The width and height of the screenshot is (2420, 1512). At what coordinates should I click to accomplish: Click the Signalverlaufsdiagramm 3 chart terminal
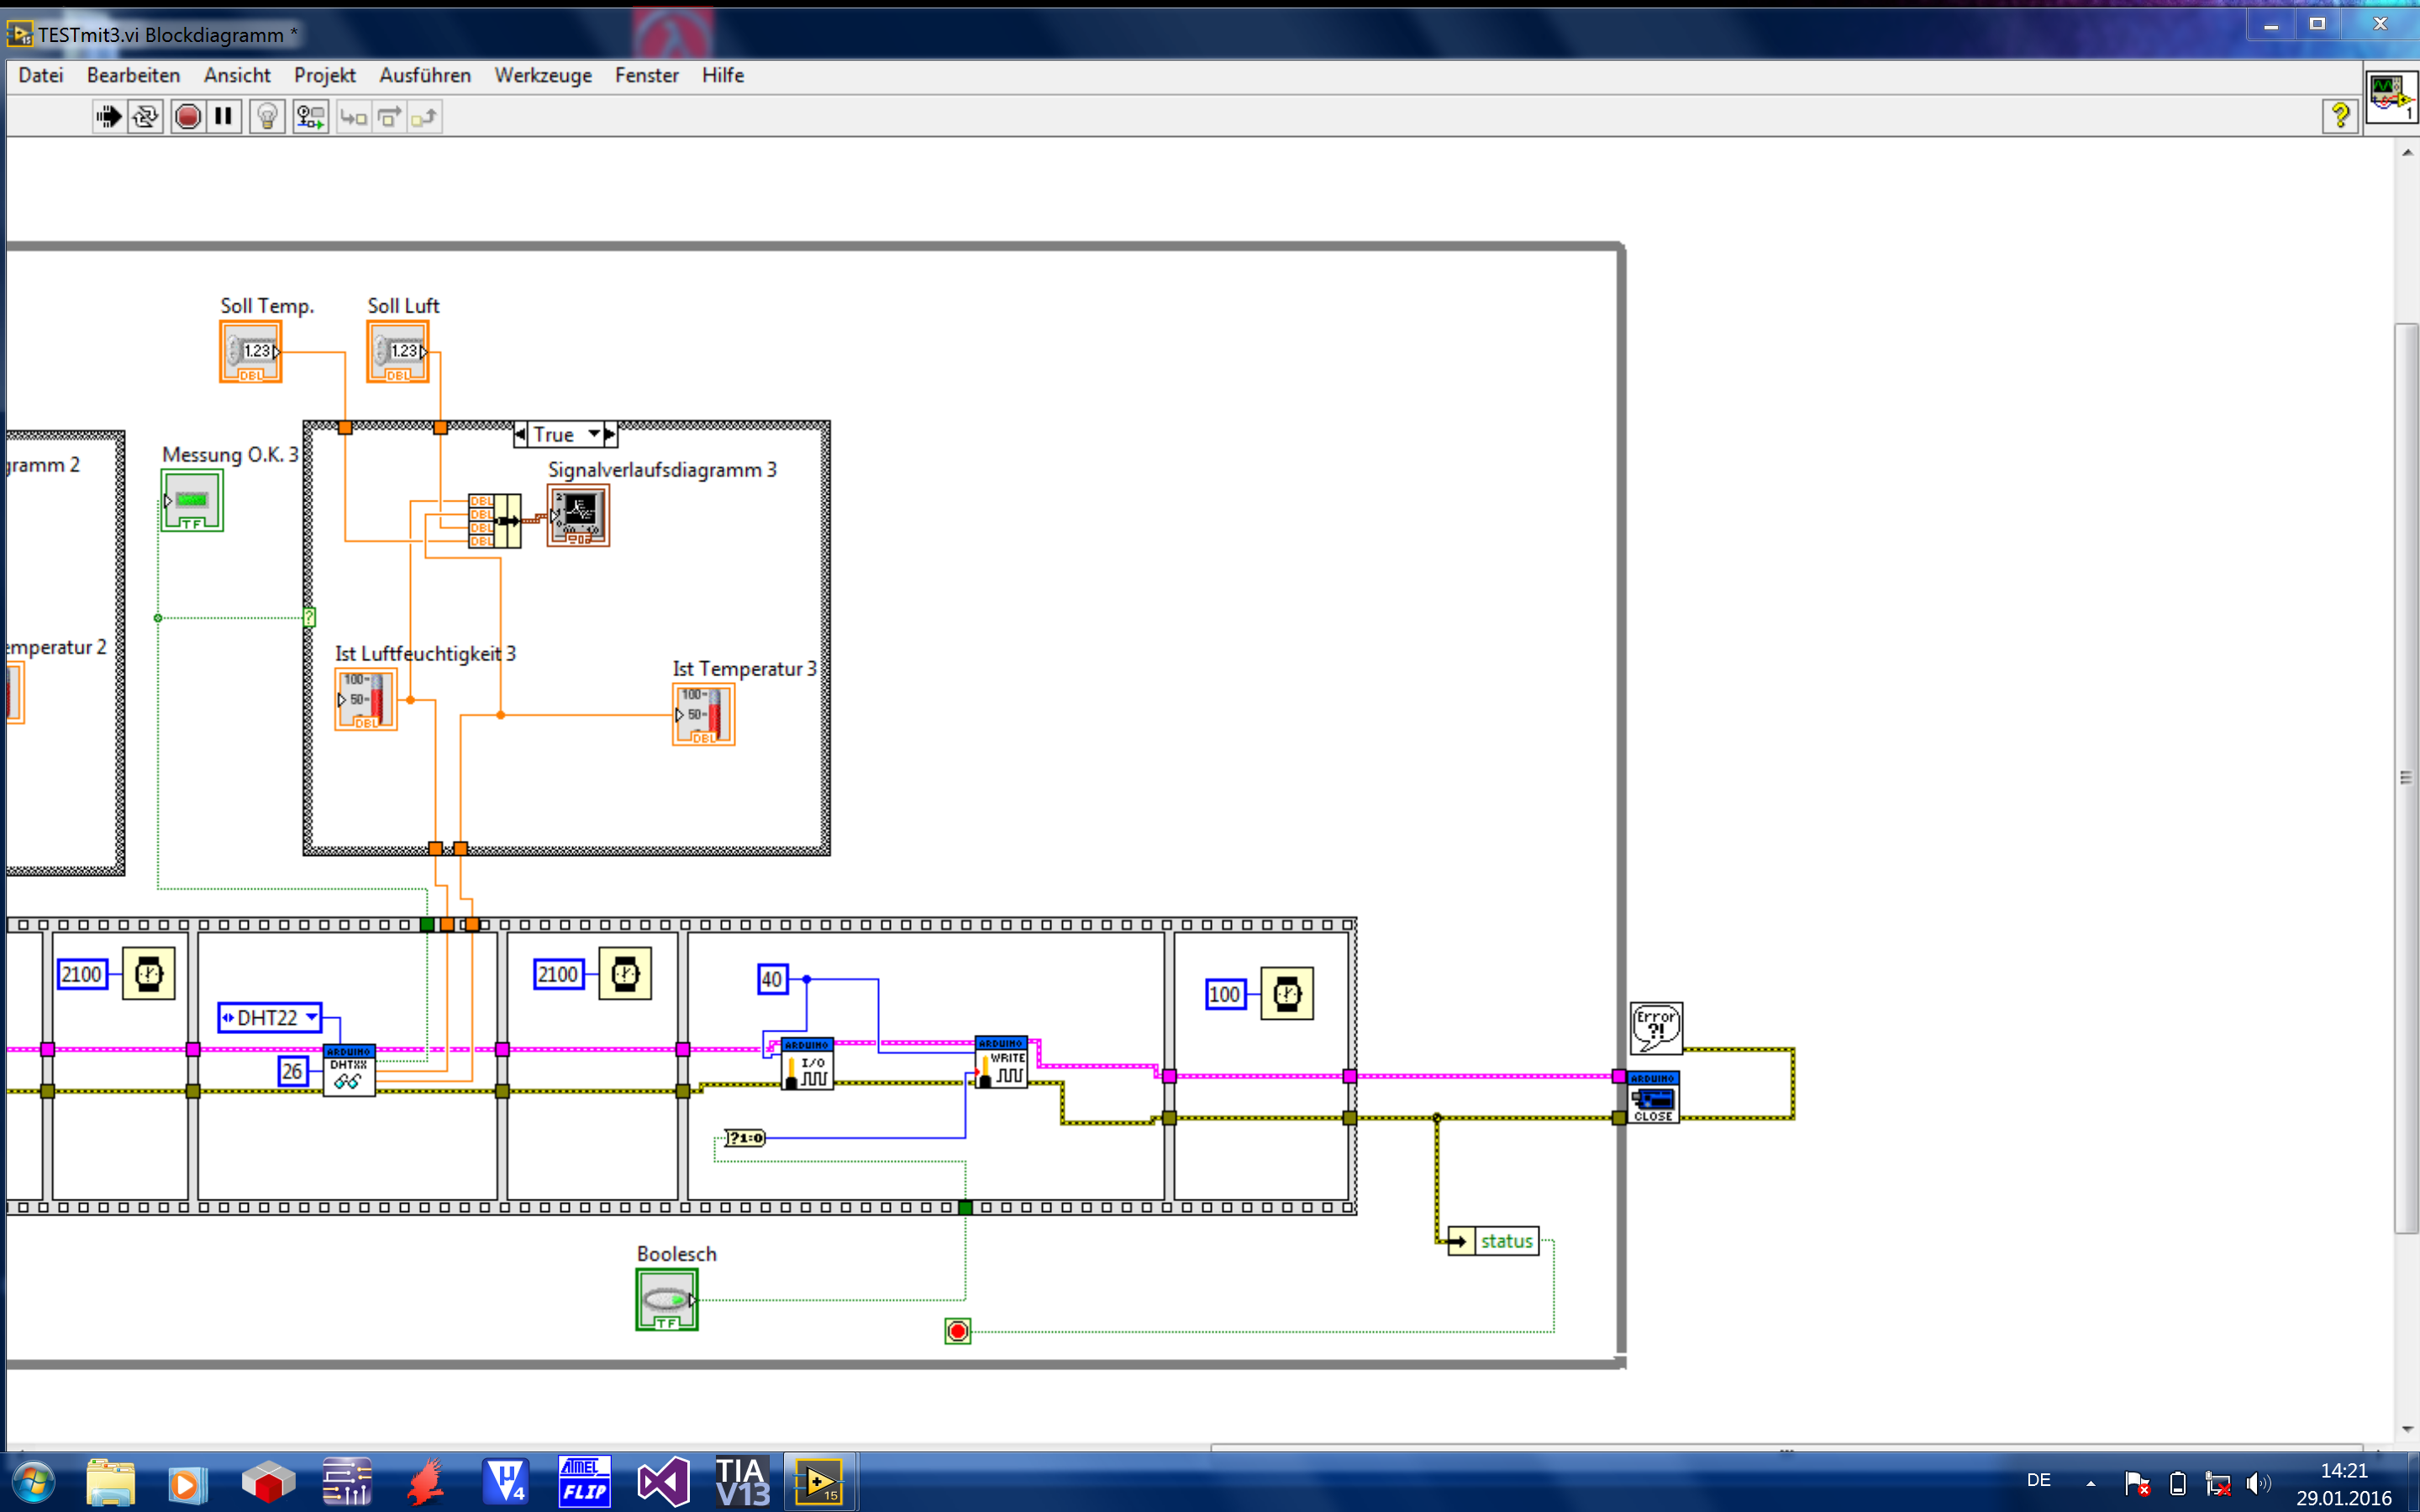[x=578, y=515]
